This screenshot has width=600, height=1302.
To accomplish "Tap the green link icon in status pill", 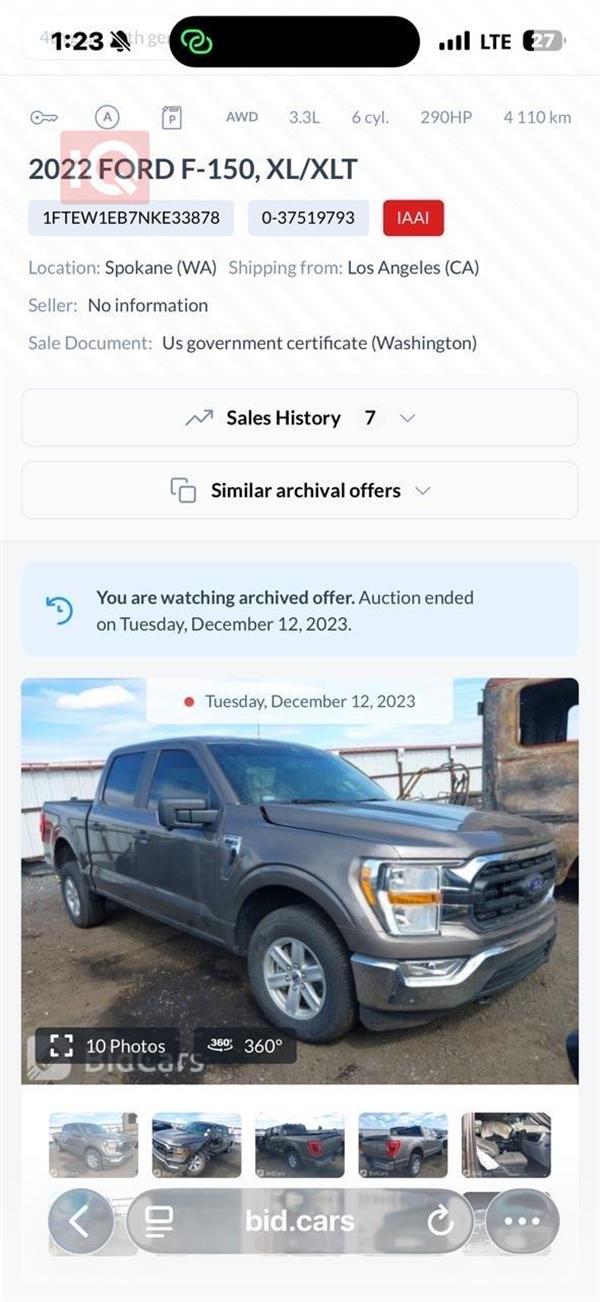I will (x=197, y=42).
